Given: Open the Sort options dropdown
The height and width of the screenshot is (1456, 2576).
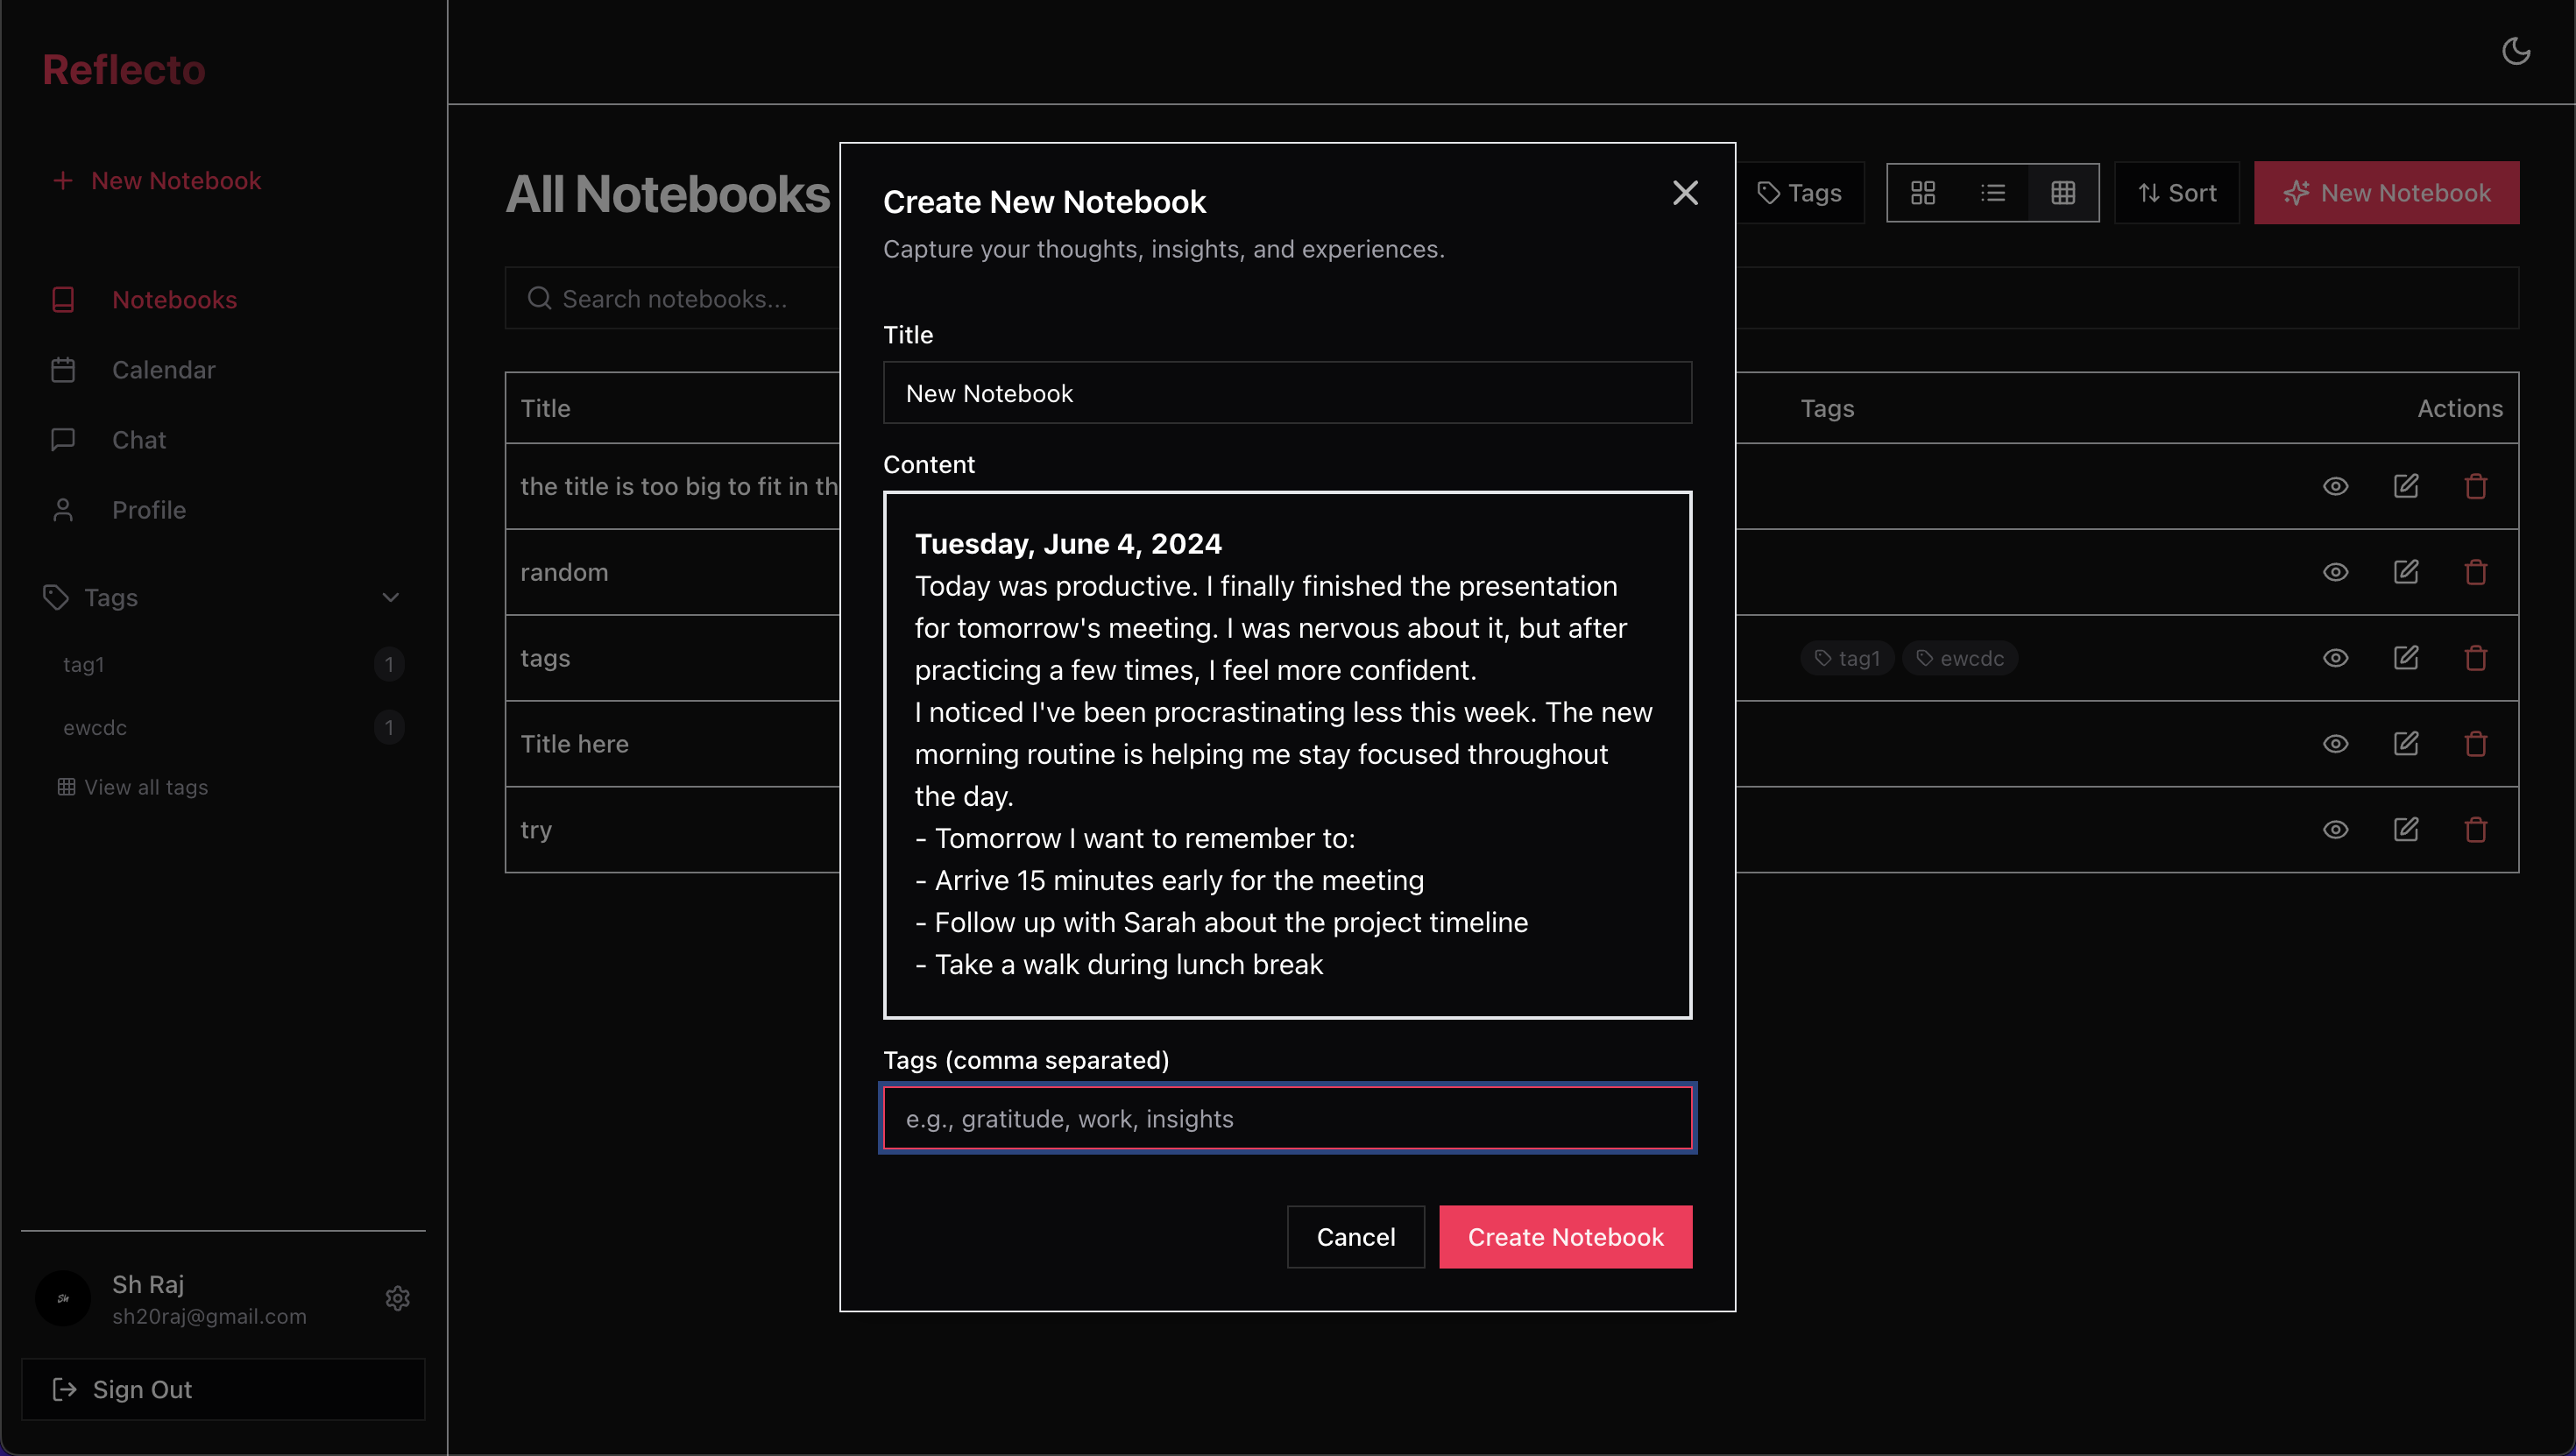Looking at the screenshot, I should (x=2176, y=193).
